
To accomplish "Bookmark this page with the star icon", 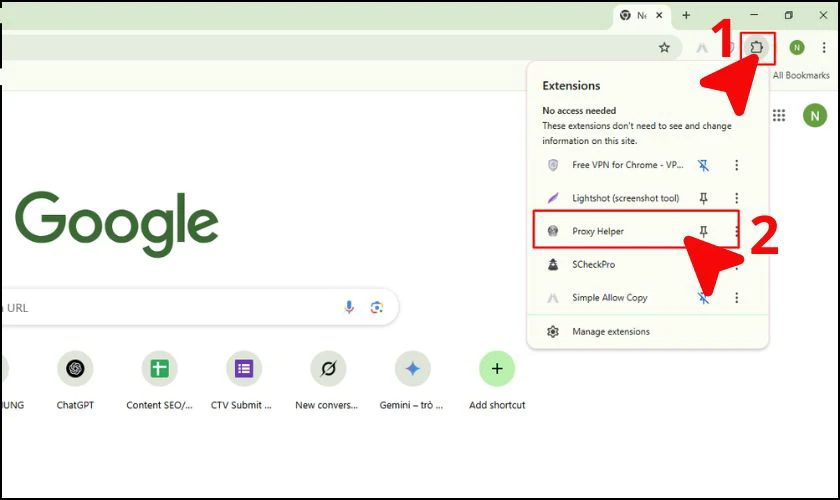I will click(x=664, y=47).
